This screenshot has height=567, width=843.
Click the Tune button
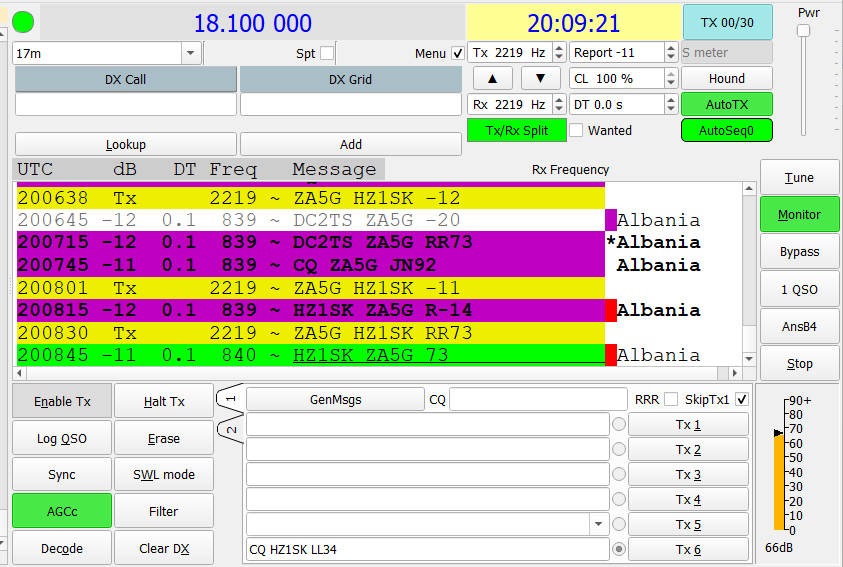click(799, 177)
